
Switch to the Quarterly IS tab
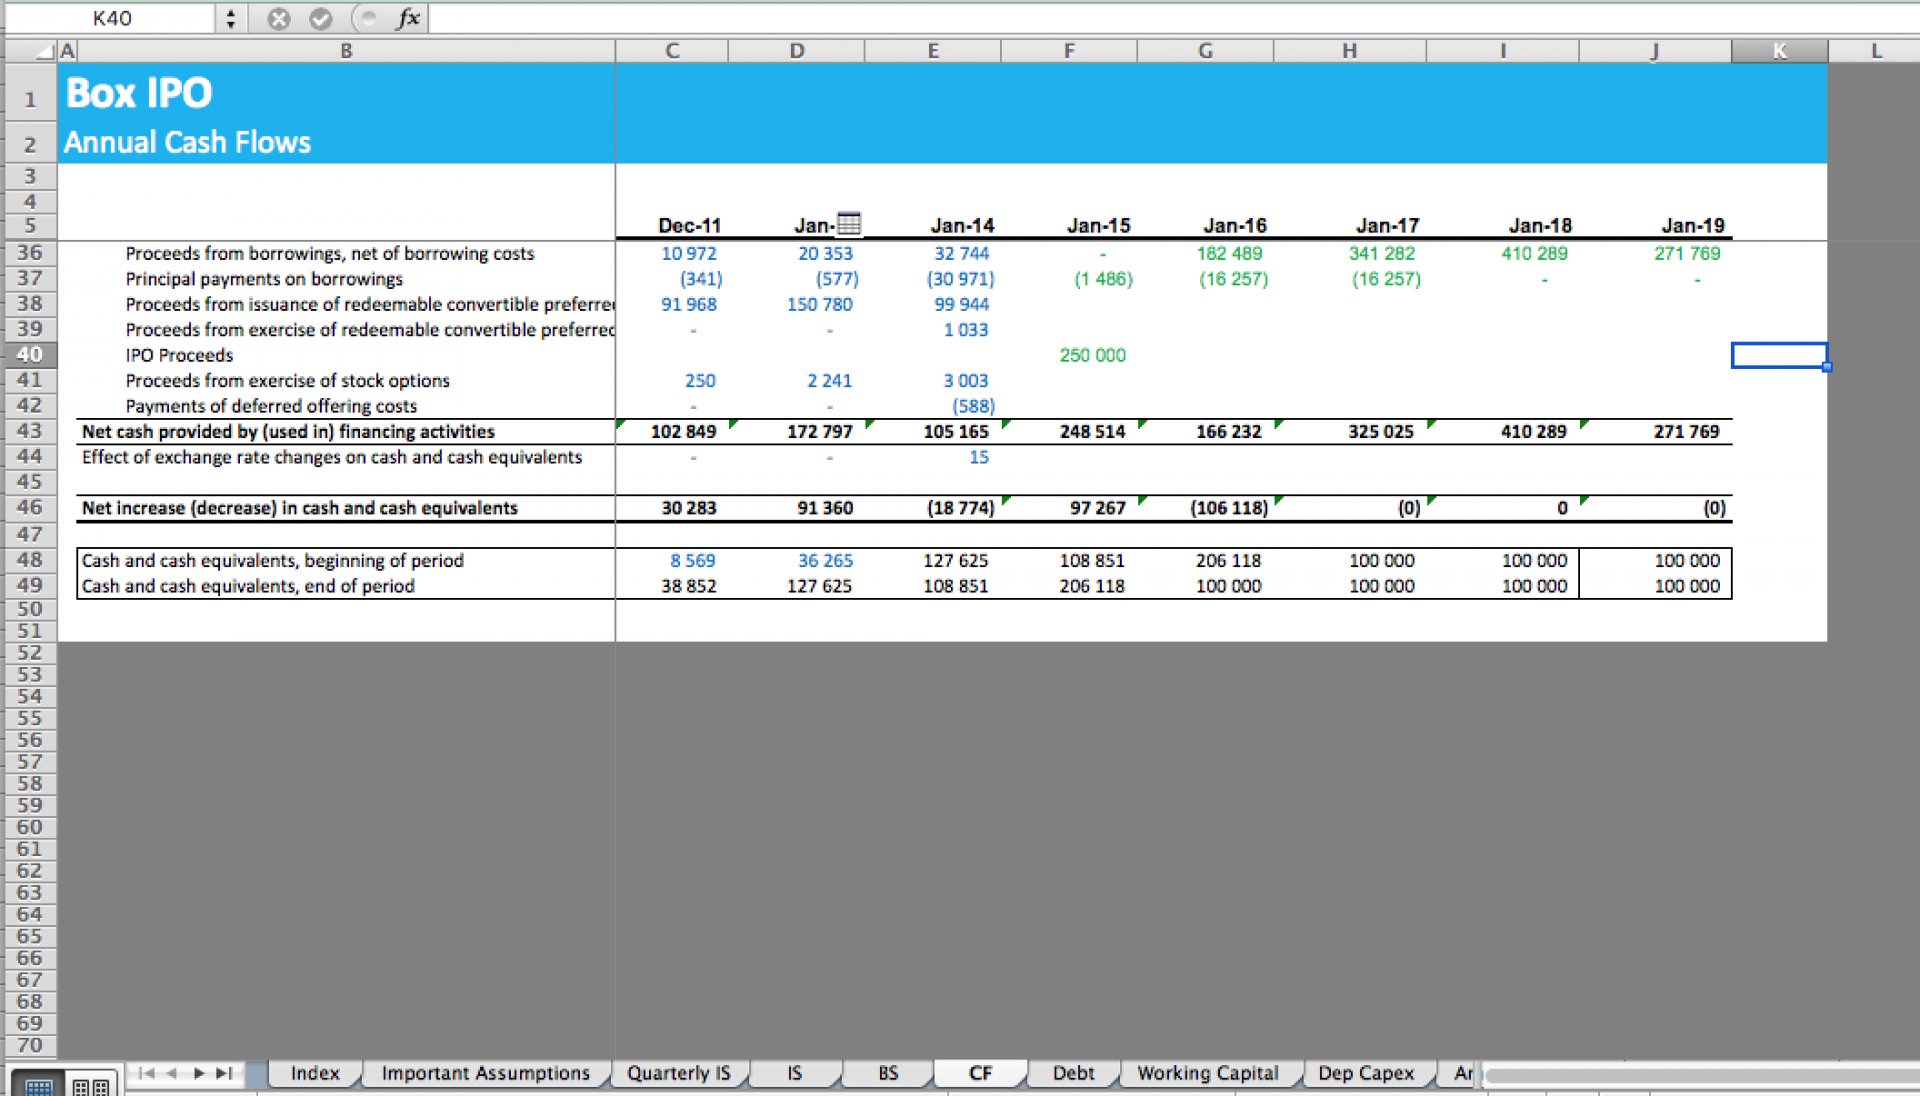pos(678,1073)
